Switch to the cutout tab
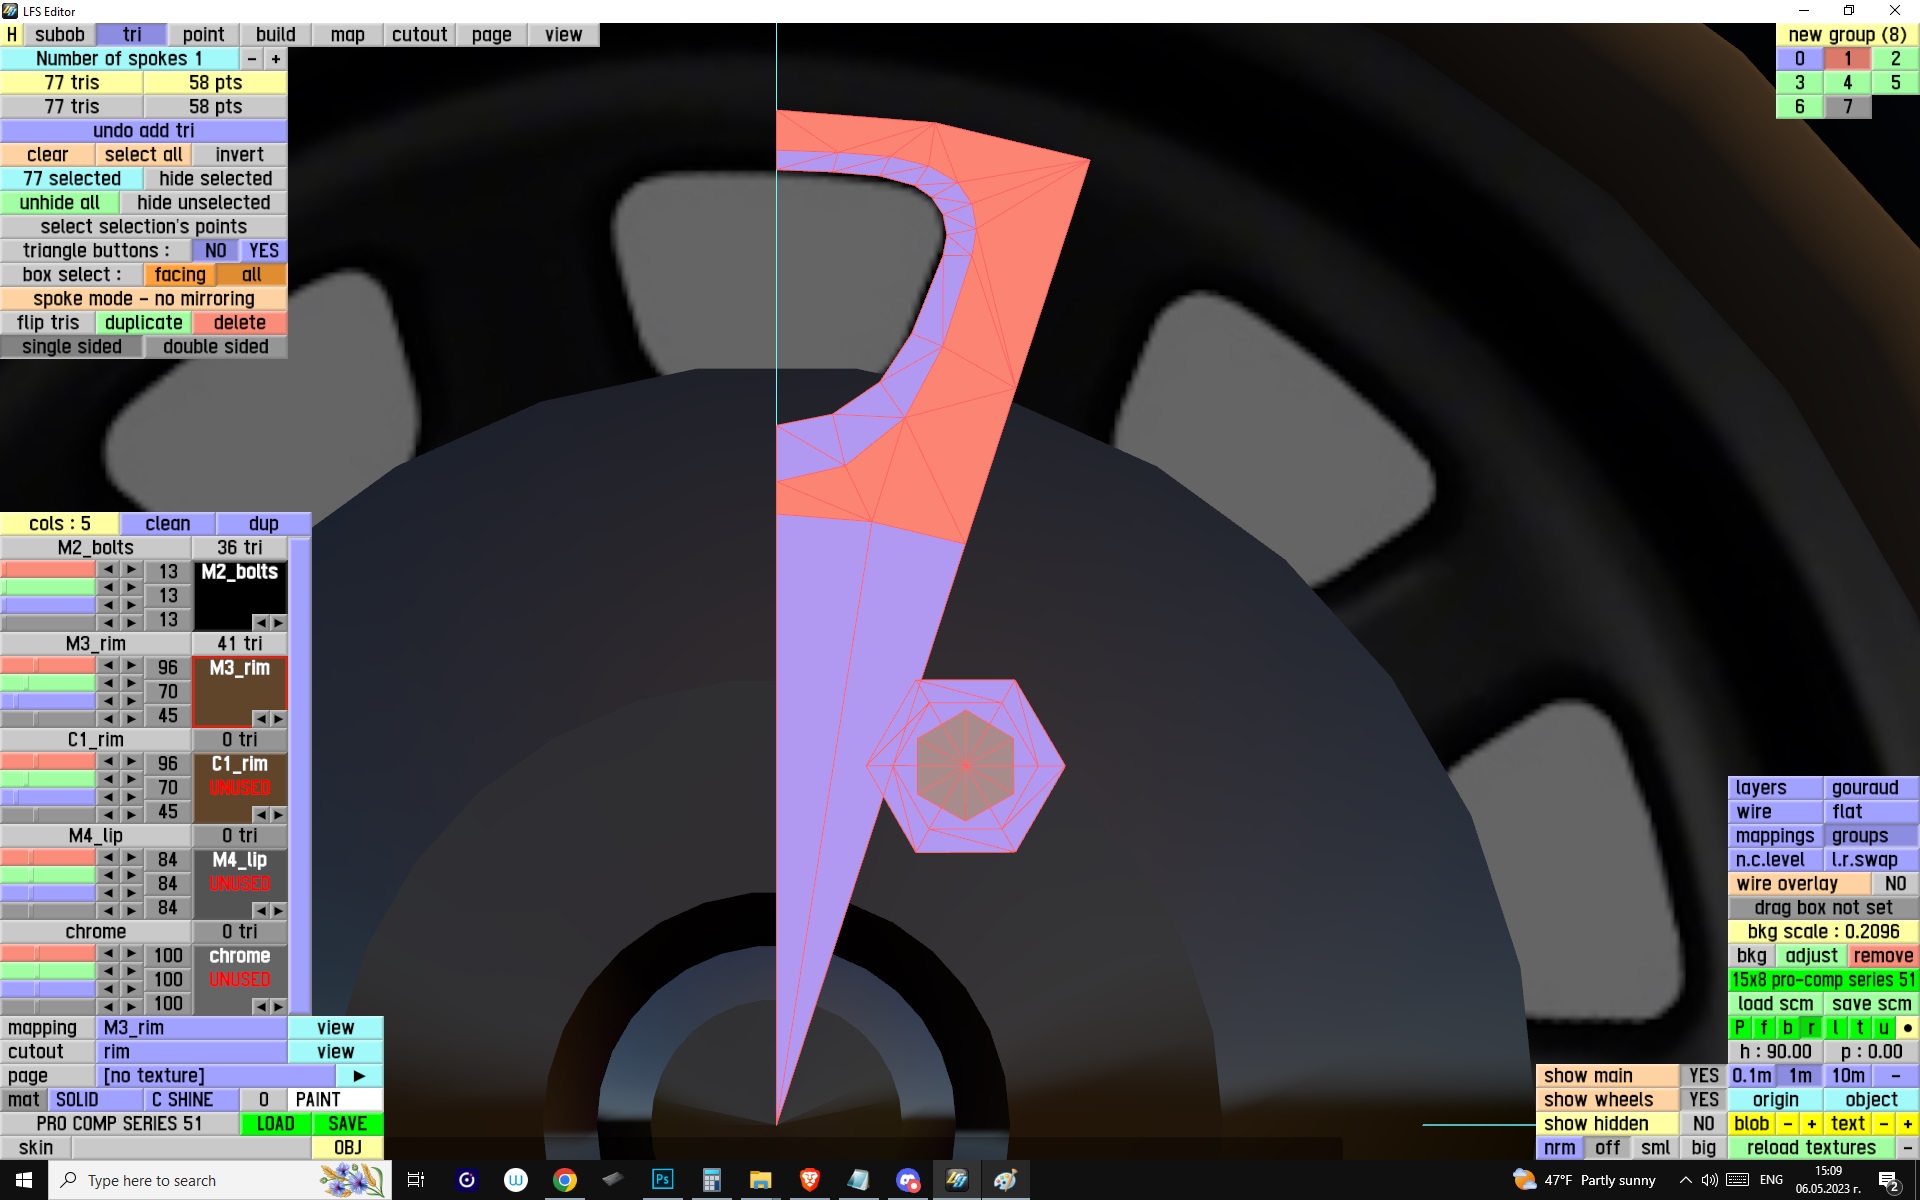This screenshot has height=1200, width=1920. pyautogui.click(x=419, y=35)
